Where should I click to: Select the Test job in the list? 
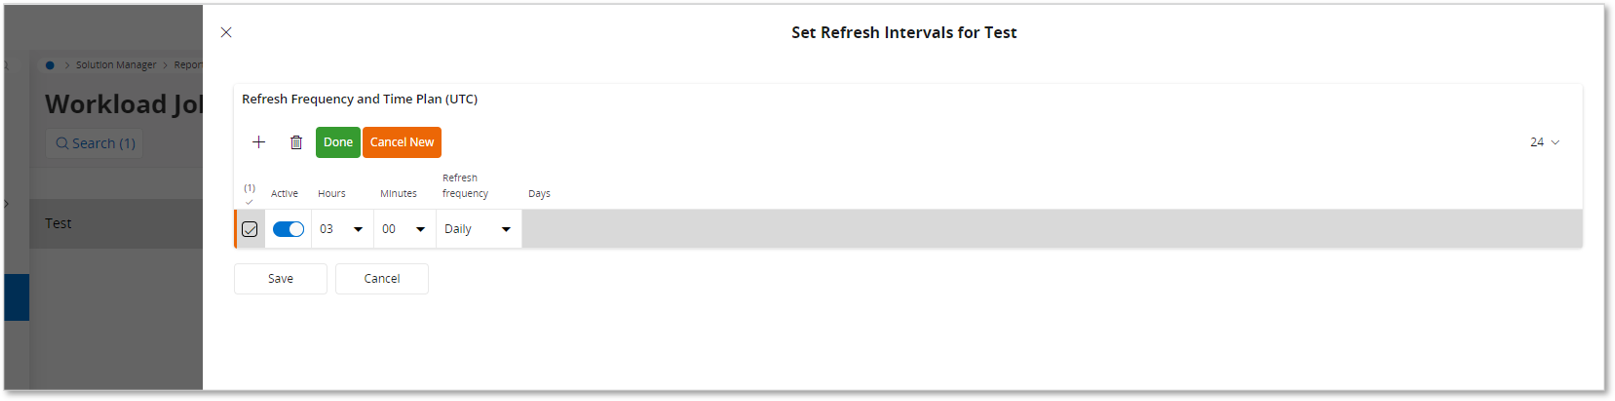point(59,223)
